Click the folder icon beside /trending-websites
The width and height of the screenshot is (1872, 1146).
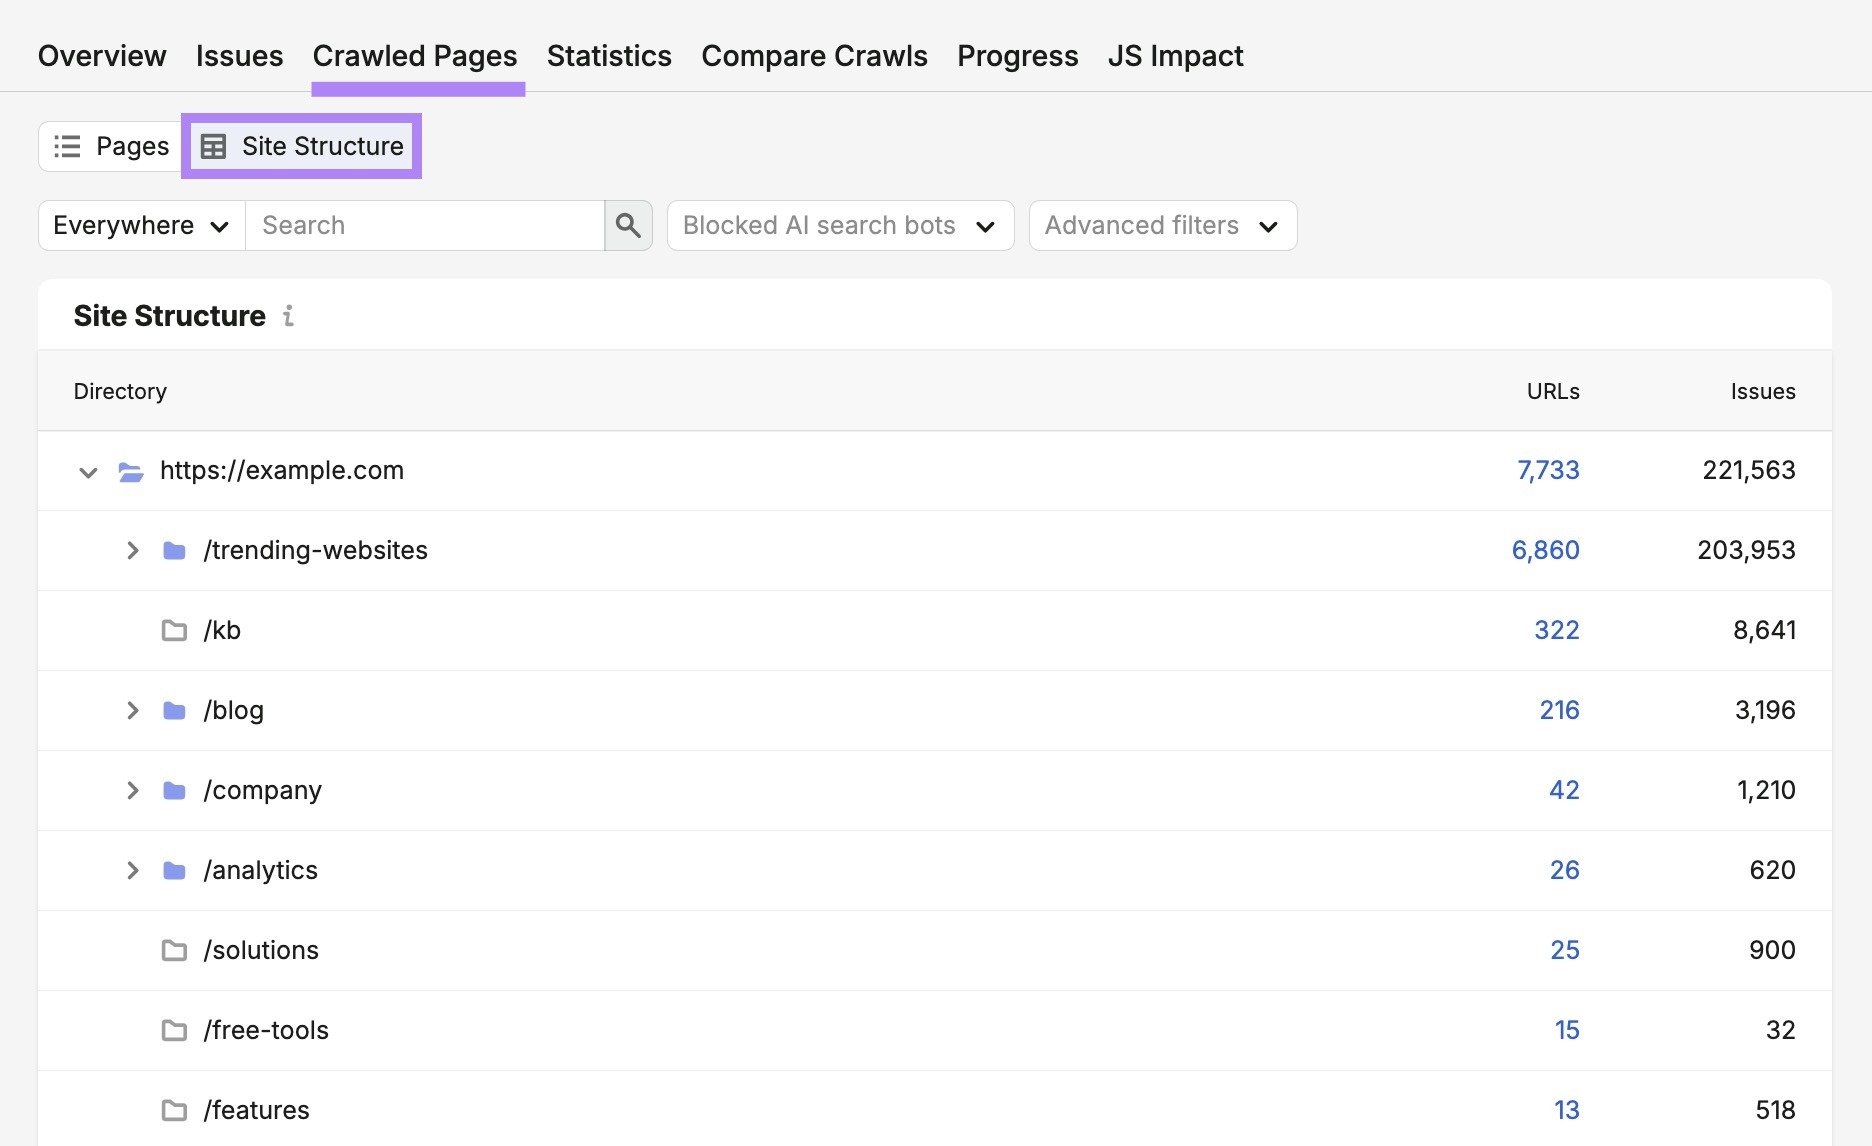174,550
